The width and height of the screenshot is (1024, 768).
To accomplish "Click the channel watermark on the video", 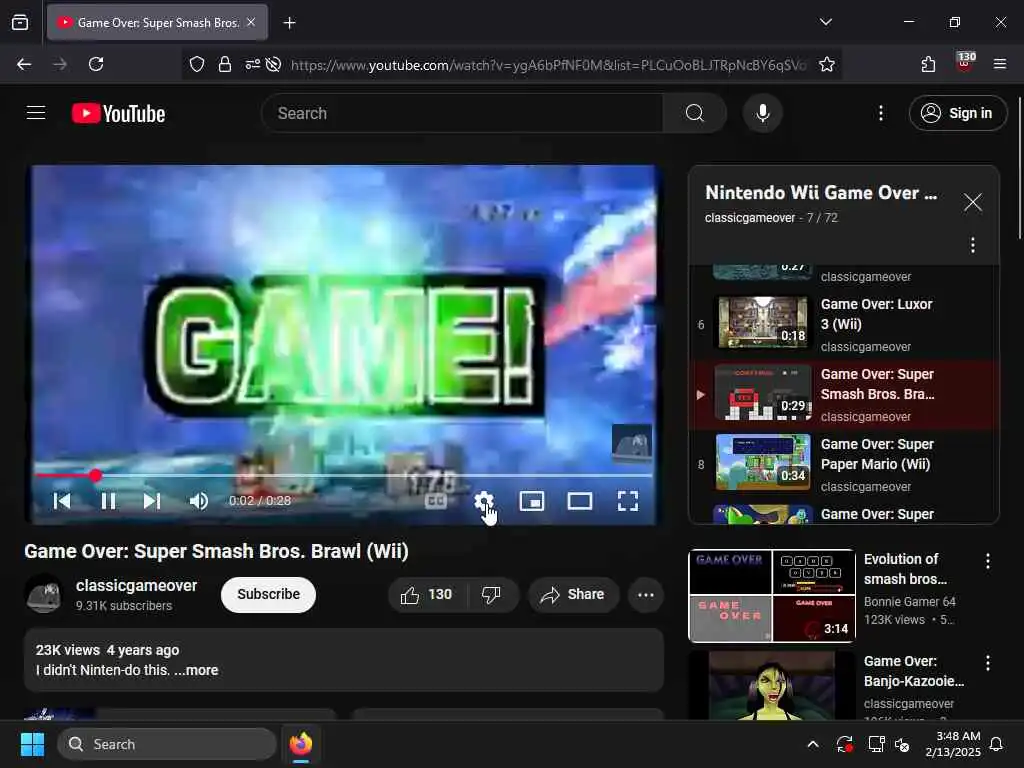I will coord(632,443).
